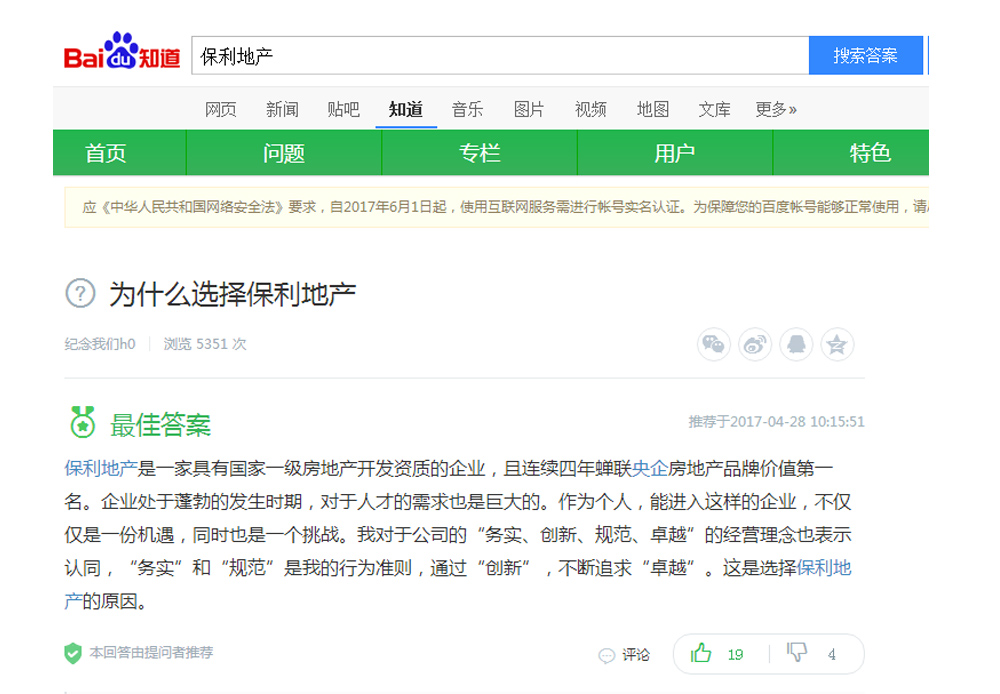Share the question to QQ
The width and height of the screenshot is (1000, 694).
click(x=796, y=344)
